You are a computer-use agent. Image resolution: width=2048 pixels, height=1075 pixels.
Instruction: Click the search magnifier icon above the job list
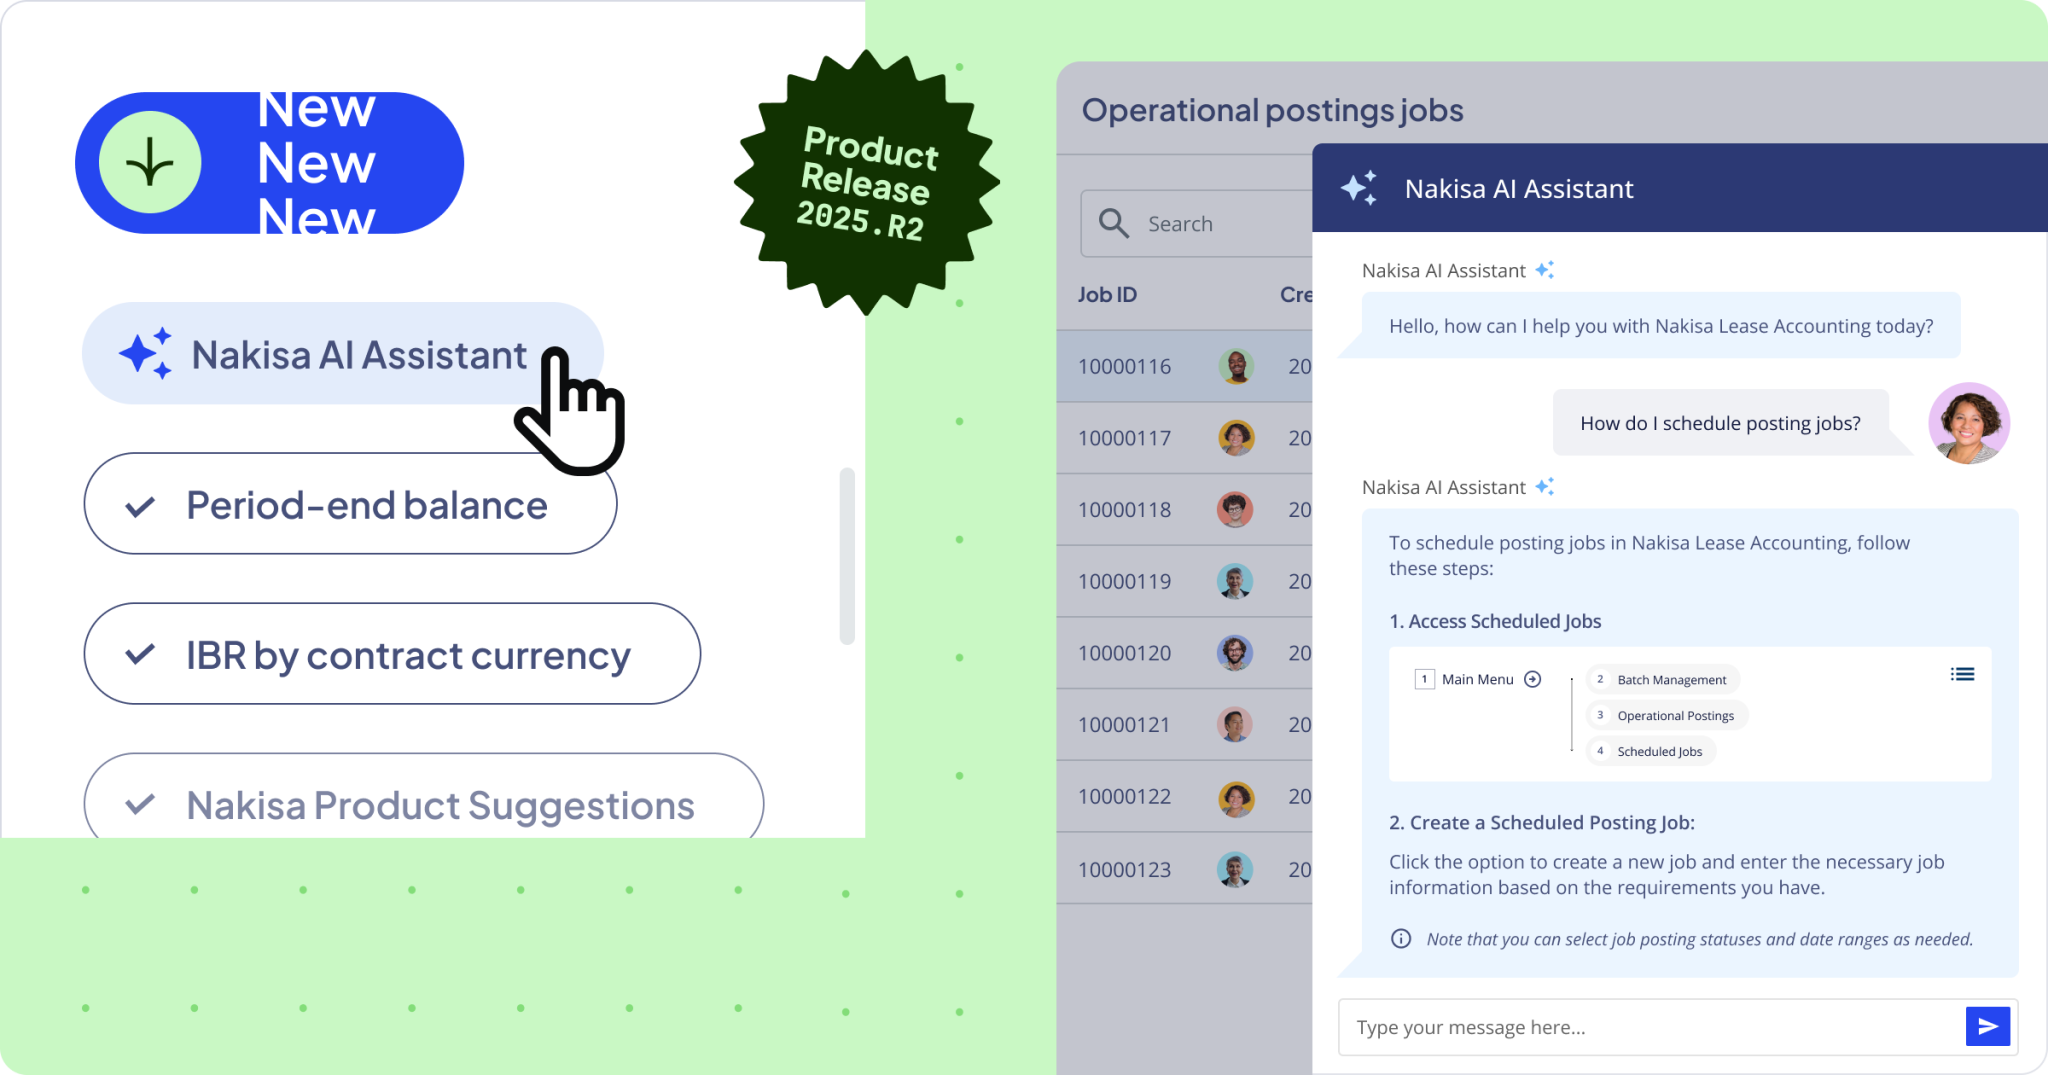[x=1114, y=223]
